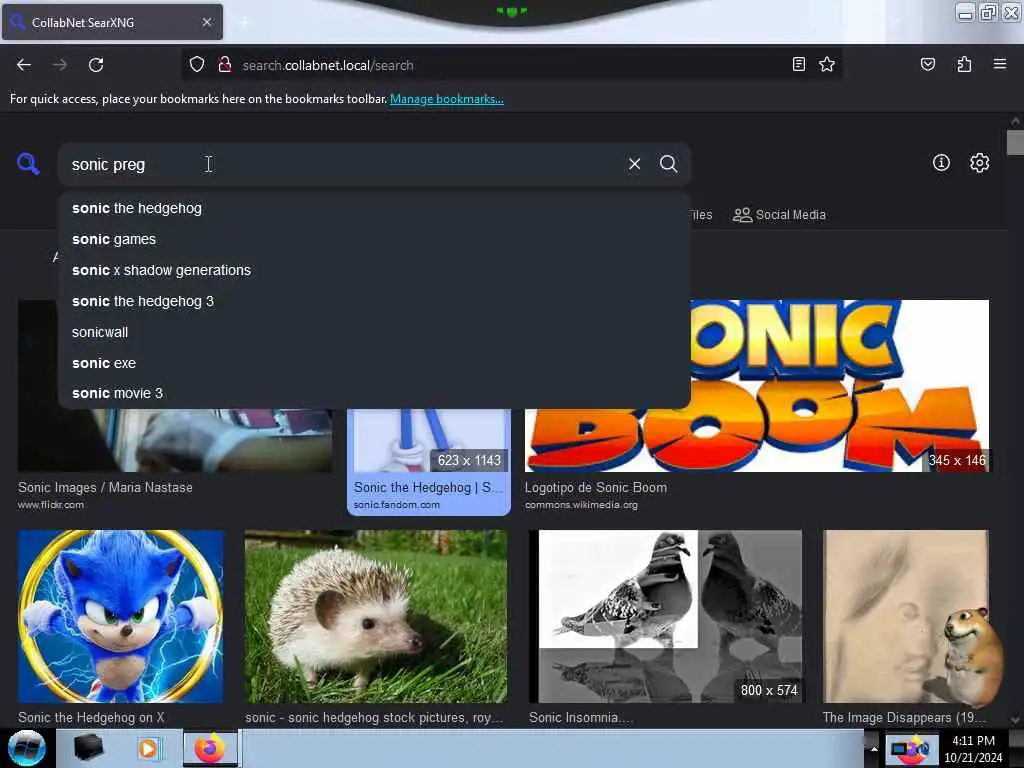Click the Firefox taskbar icon
Screen dimensions: 1024x768
pyautogui.click(x=209, y=748)
